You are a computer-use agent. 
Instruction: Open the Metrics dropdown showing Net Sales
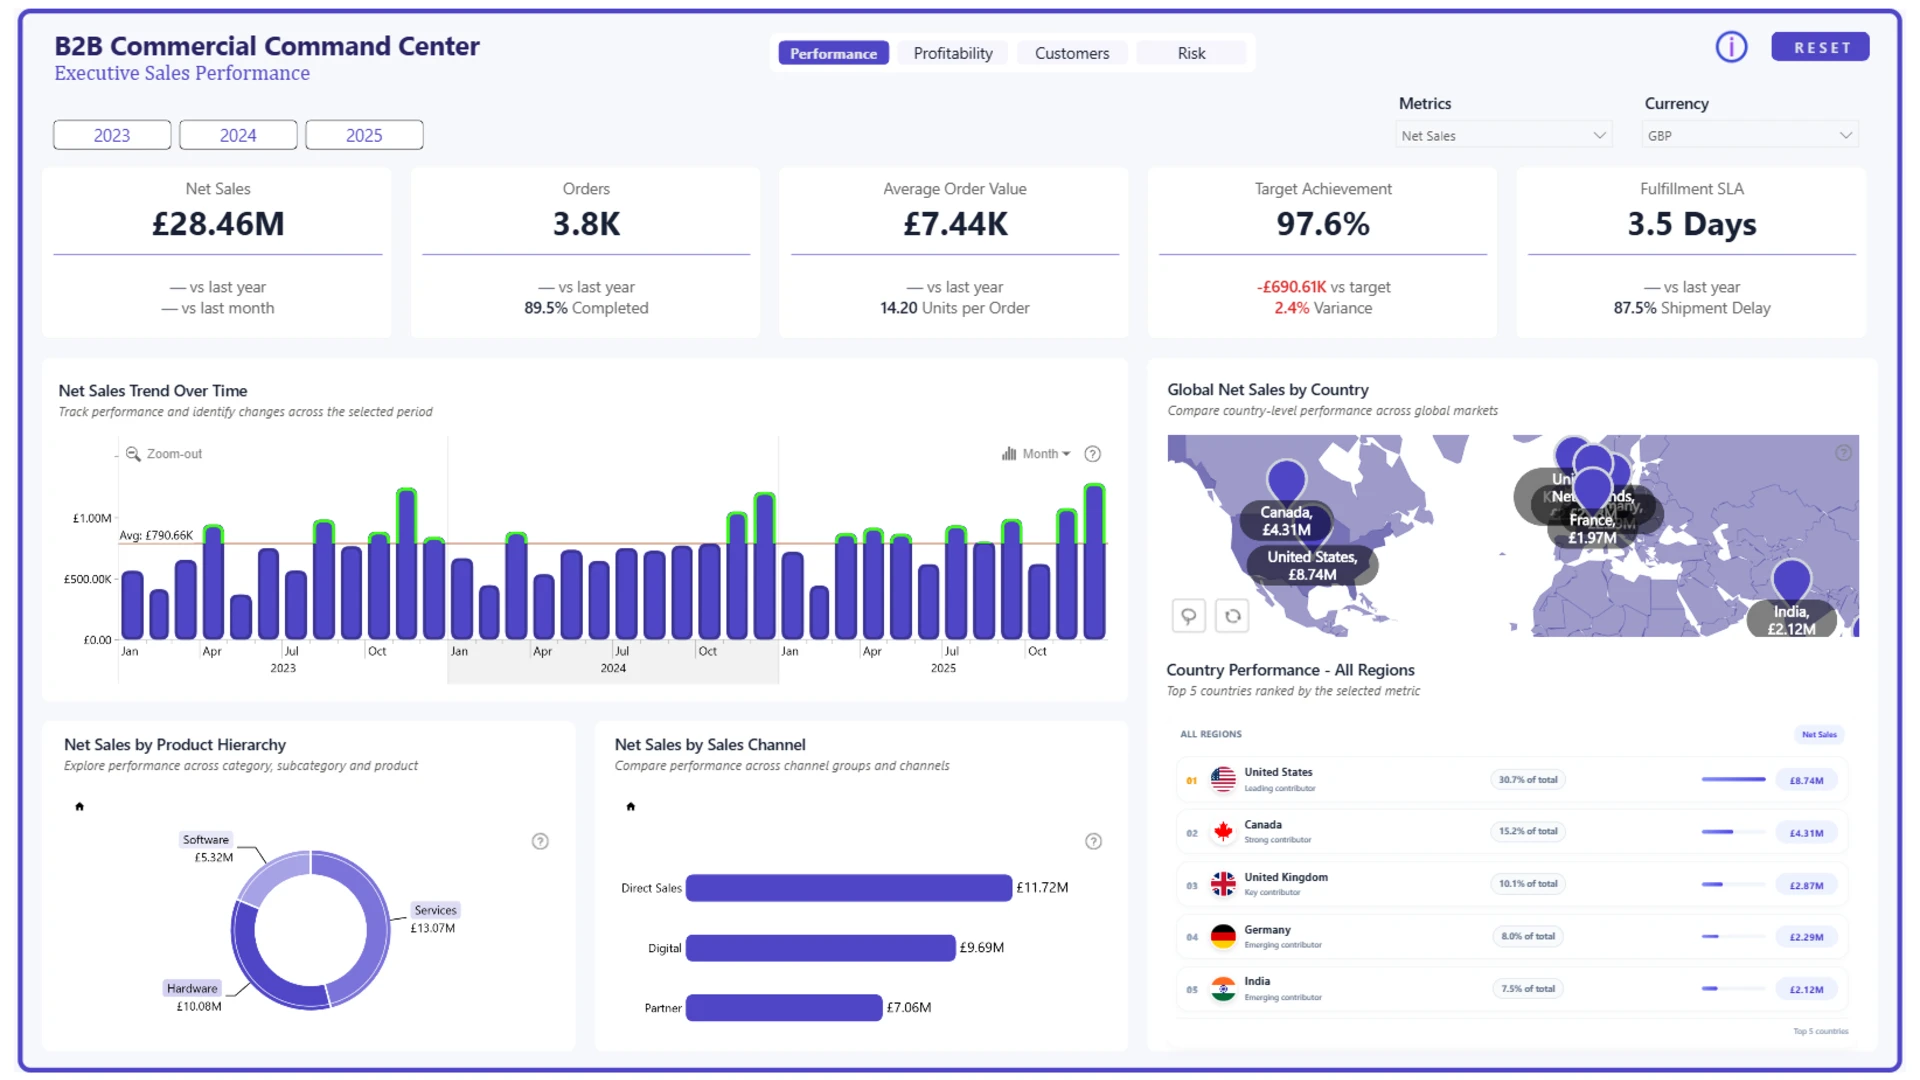coord(1503,135)
